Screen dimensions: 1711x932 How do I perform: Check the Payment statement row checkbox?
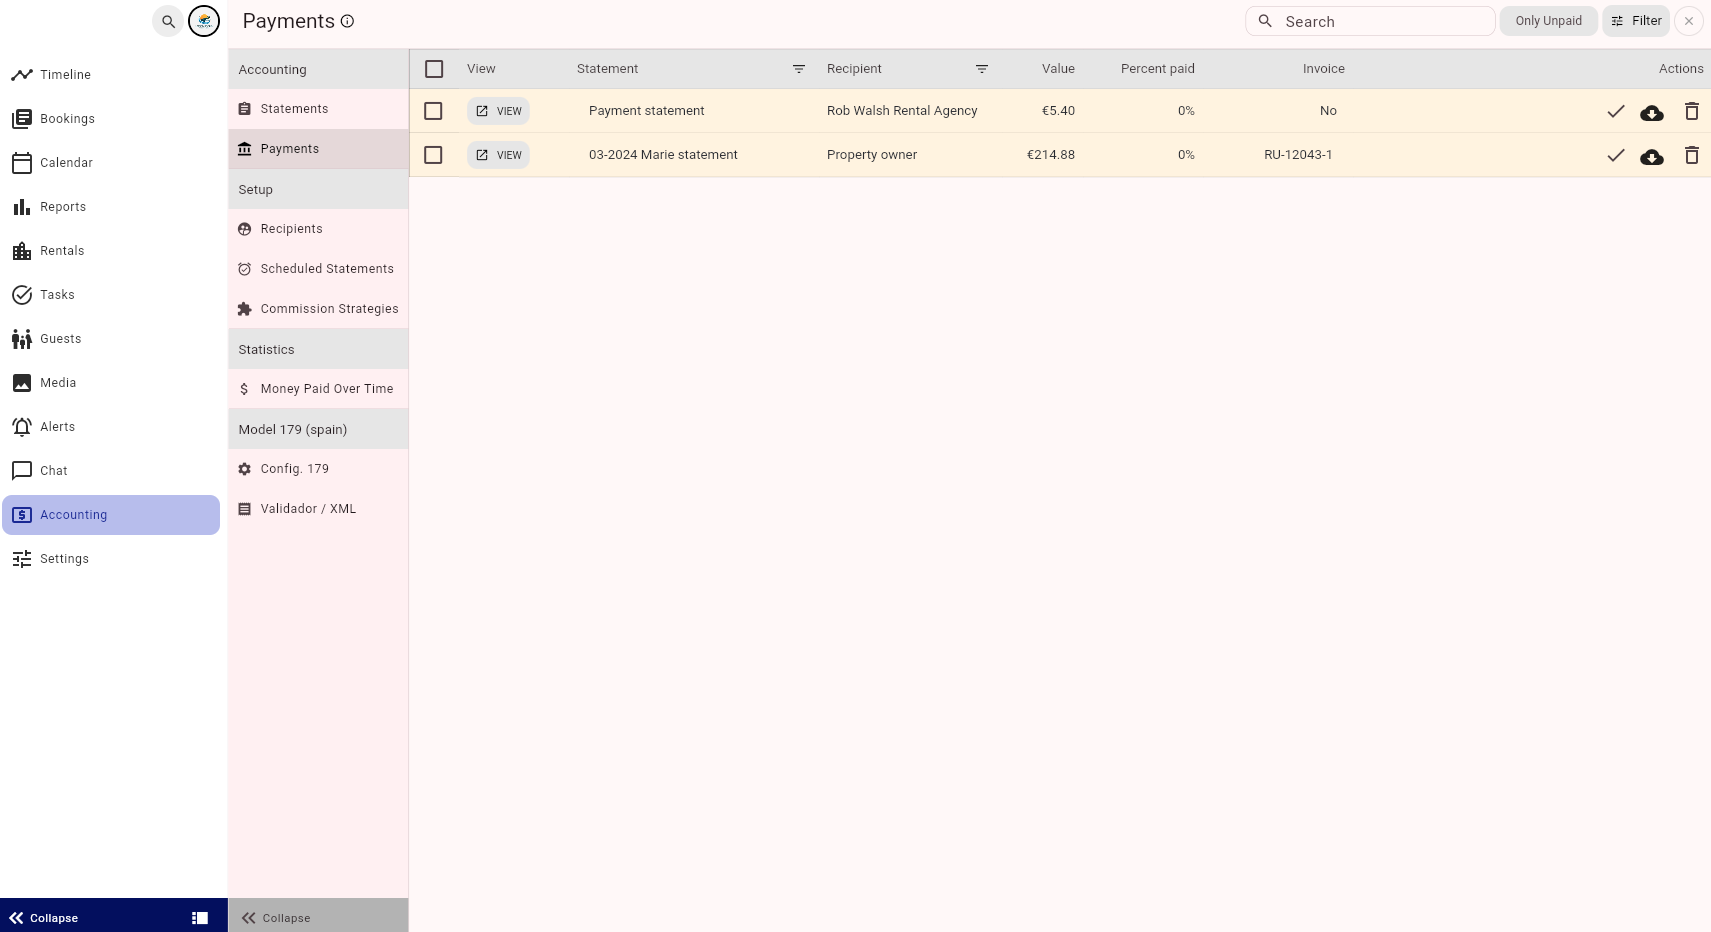pyautogui.click(x=433, y=111)
